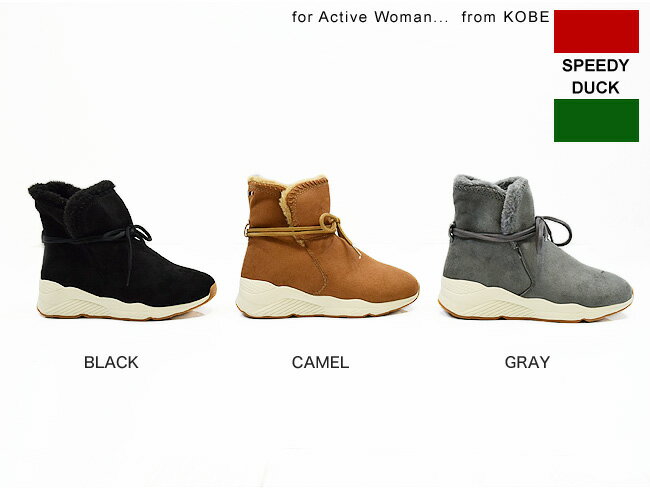Select the GRAY color label
Image resolution: width=650 pixels, height=488 pixels.
(527, 362)
